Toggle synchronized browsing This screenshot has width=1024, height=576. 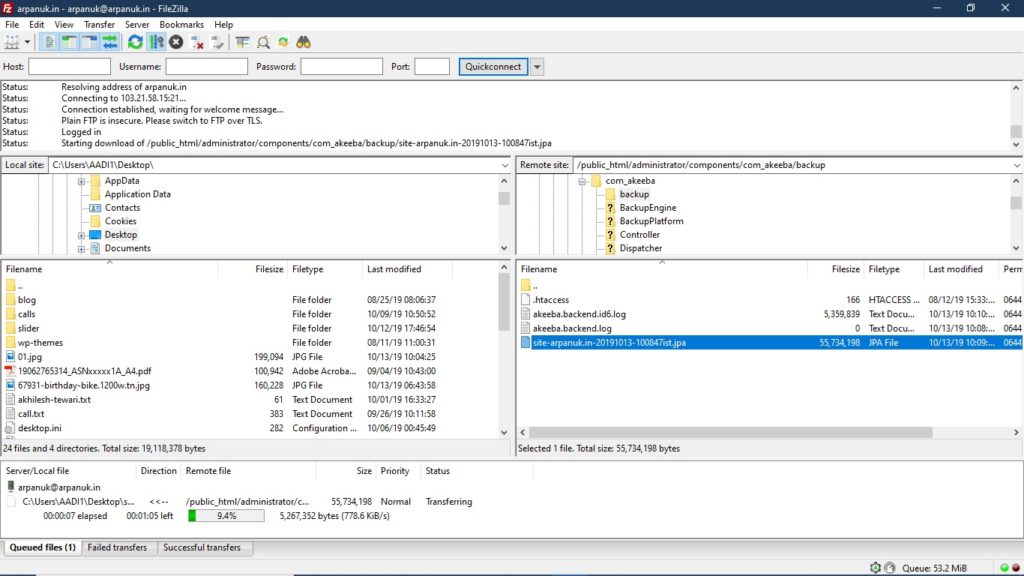tap(283, 42)
